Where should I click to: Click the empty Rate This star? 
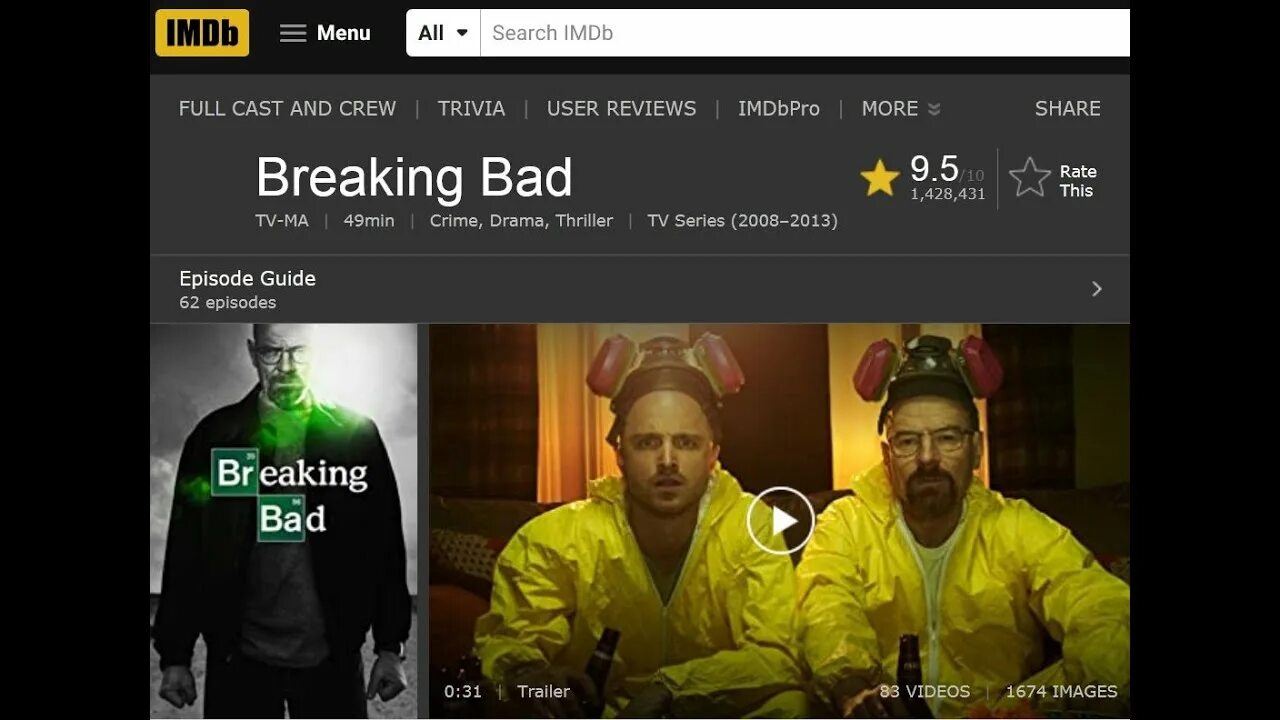coord(1030,178)
